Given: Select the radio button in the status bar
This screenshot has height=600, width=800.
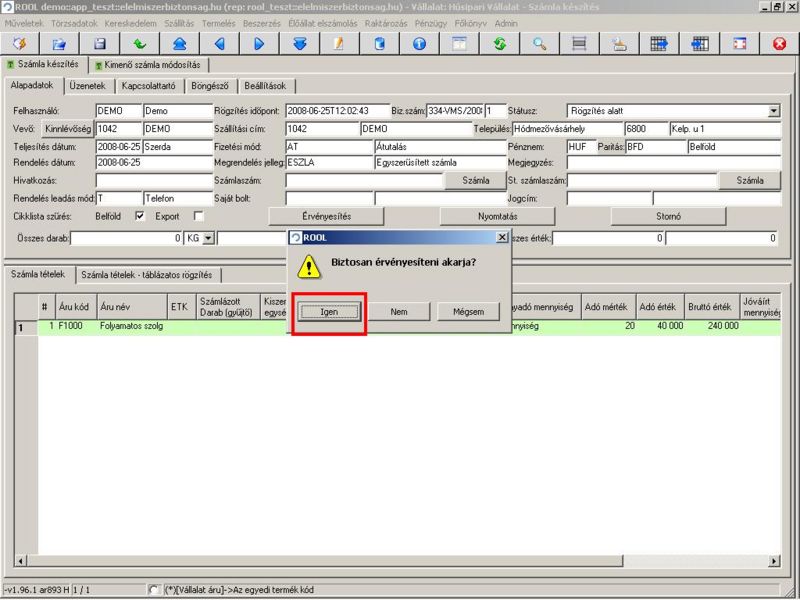Looking at the screenshot, I should [x=153, y=590].
